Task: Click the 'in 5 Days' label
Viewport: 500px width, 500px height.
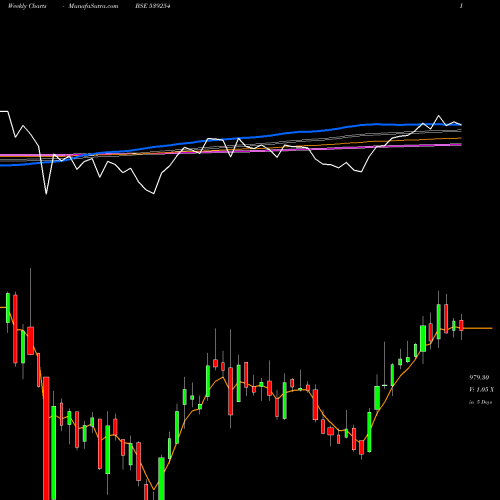Action: 480,402
